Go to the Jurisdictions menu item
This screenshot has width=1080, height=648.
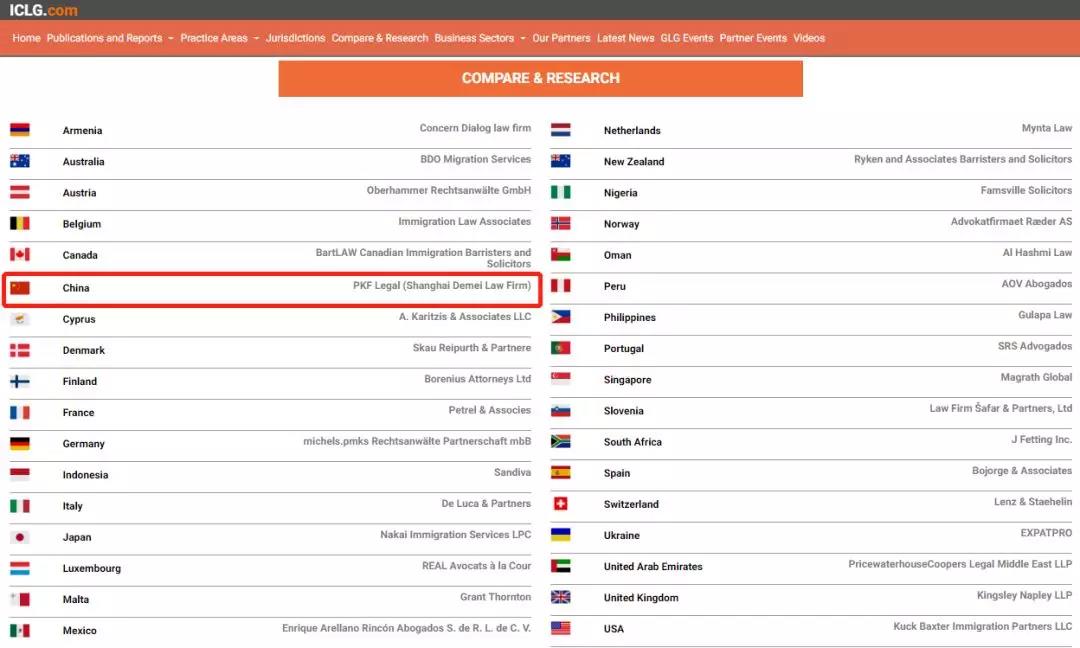pos(295,38)
